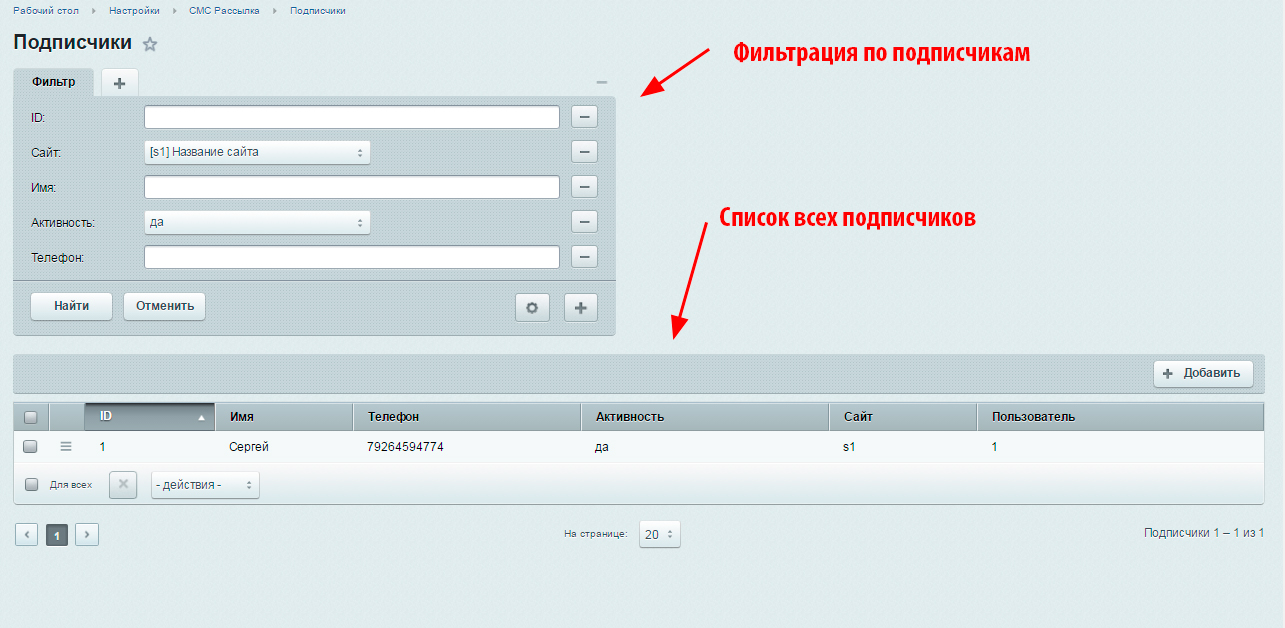Image resolution: width=1285 pixels, height=628 pixels.
Task: Open СМС Рассылка breadcrumb item
Action: point(224,10)
